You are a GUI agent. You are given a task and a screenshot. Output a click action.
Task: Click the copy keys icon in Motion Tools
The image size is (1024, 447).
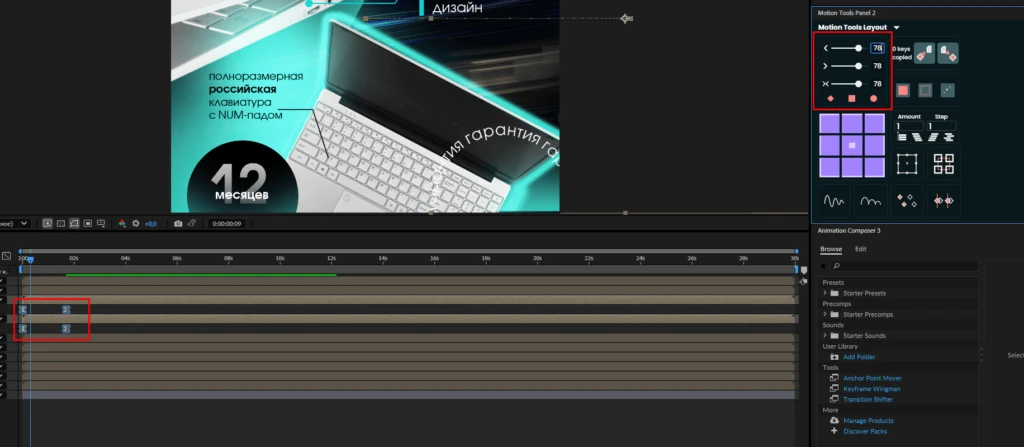click(x=924, y=54)
